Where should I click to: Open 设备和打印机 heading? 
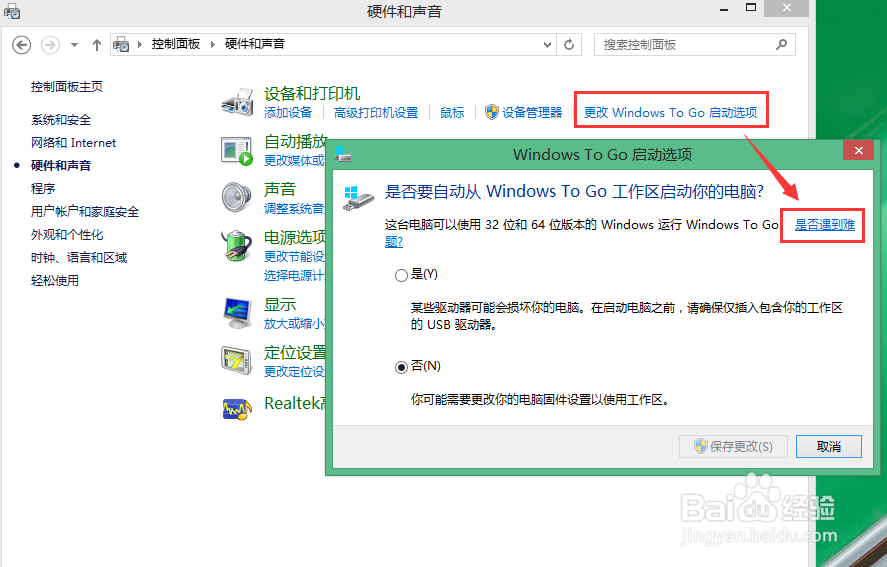[312, 93]
